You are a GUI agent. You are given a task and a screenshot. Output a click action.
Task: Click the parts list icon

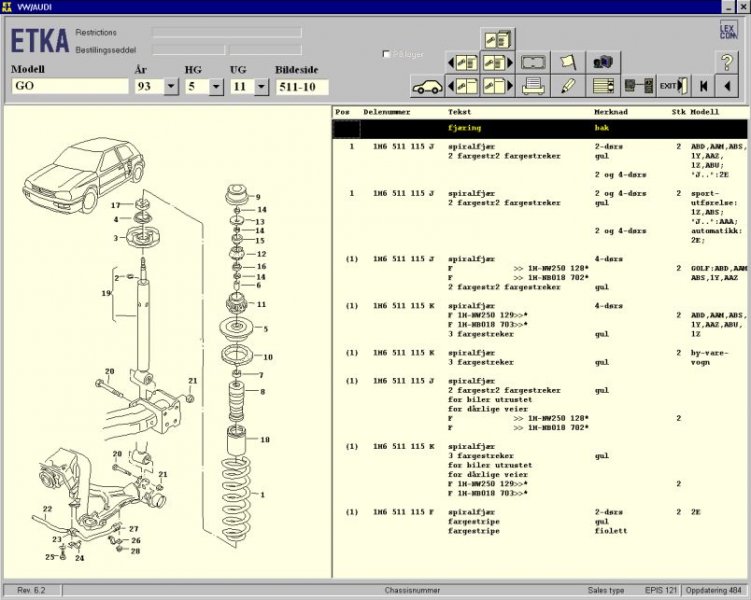(602, 86)
